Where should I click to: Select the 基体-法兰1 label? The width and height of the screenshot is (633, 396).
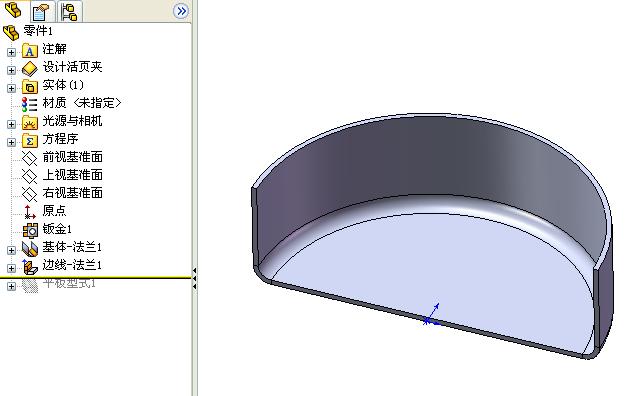click(72, 247)
